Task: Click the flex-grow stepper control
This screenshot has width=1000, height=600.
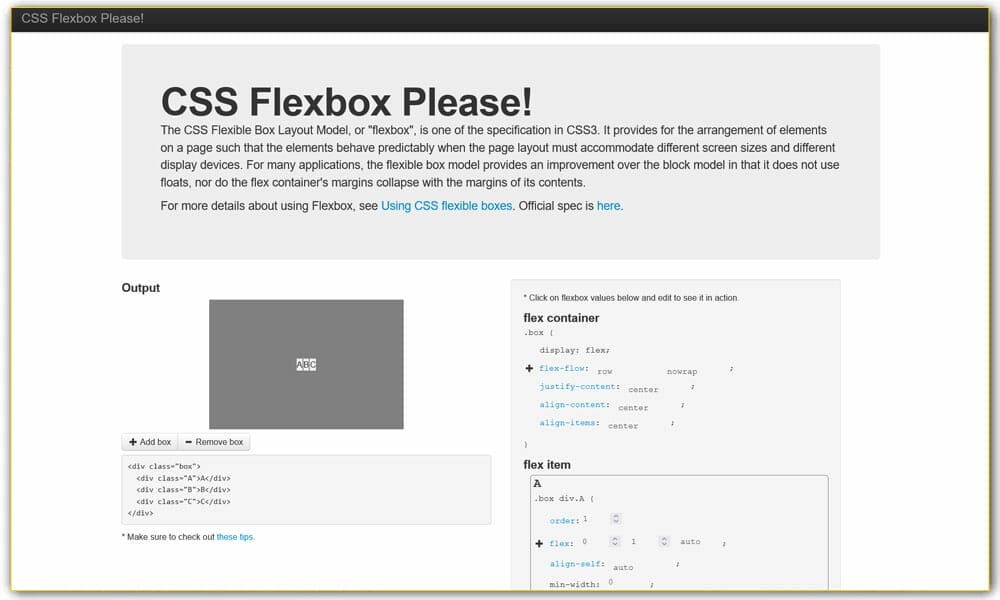Action: [x=614, y=541]
